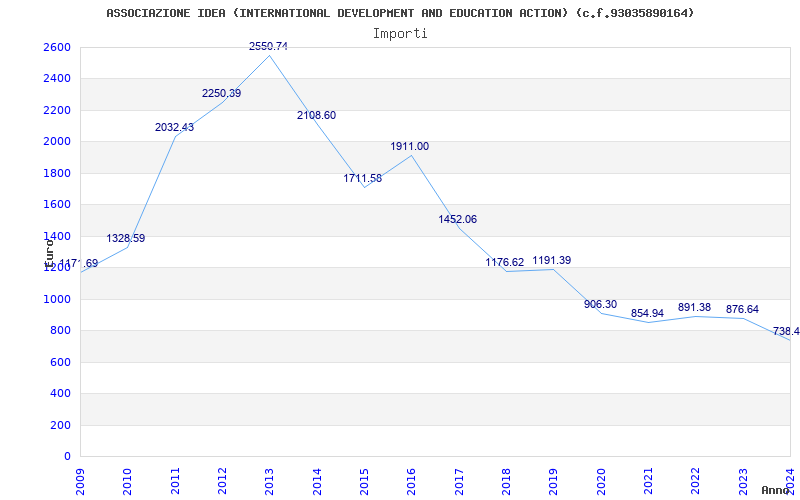The height and width of the screenshot is (500, 800).
Task: Click the 2600 y-axis tick label
Action: [x=57, y=47]
